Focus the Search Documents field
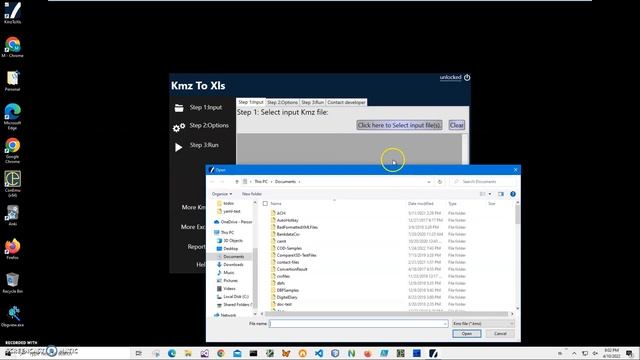The width and height of the screenshot is (640, 360). point(484,182)
